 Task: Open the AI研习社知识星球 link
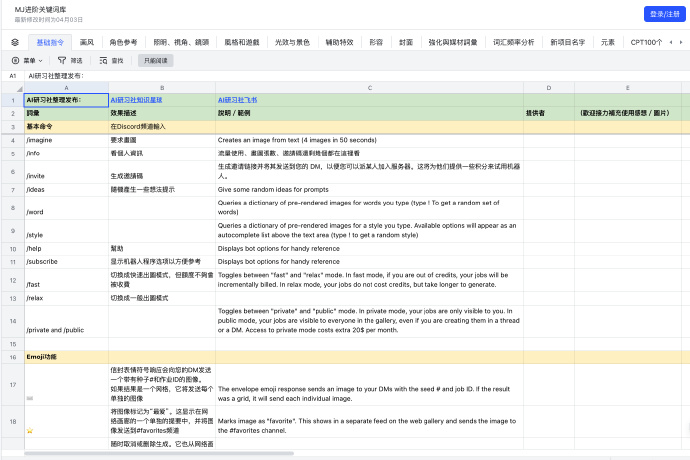(x=136, y=101)
